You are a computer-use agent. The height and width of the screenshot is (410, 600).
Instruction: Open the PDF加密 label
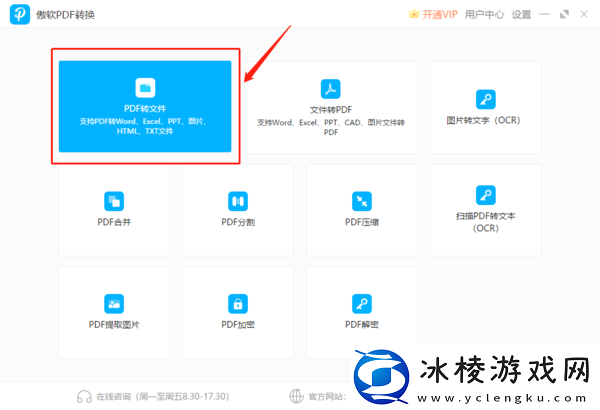tap(238, 325)
